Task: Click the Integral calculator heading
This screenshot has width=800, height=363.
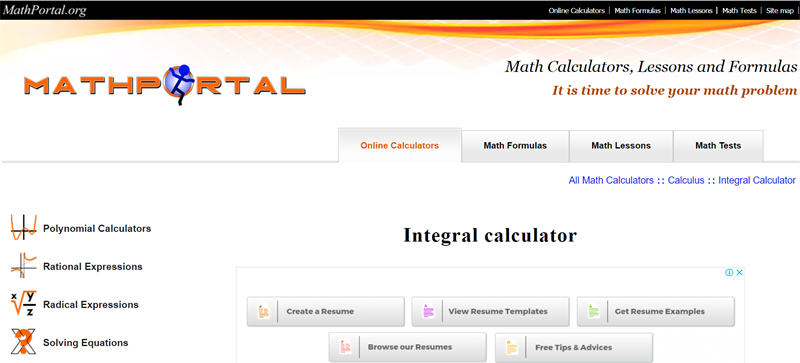Action: pyautogui.click(x=490, y=235)
